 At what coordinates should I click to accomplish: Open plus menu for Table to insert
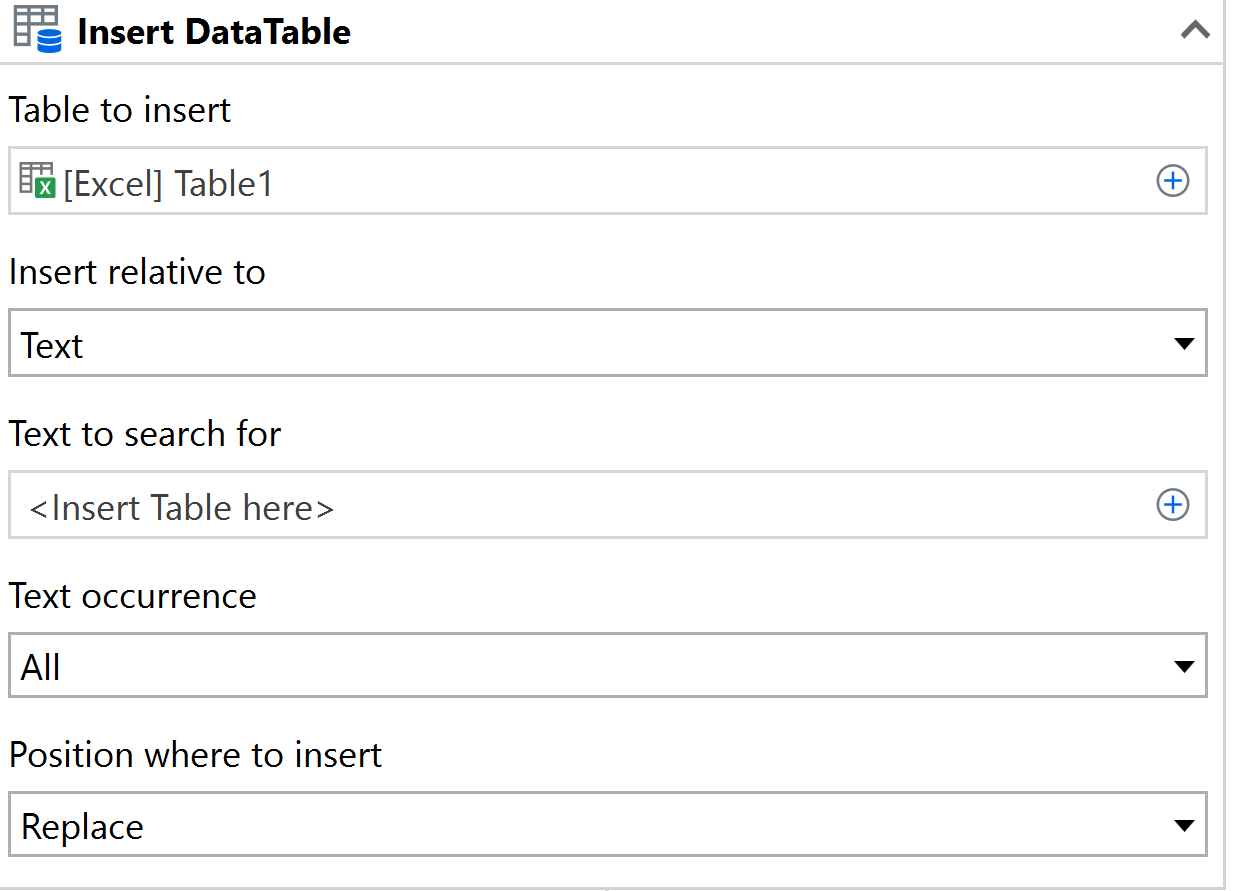click(1172, 181)
